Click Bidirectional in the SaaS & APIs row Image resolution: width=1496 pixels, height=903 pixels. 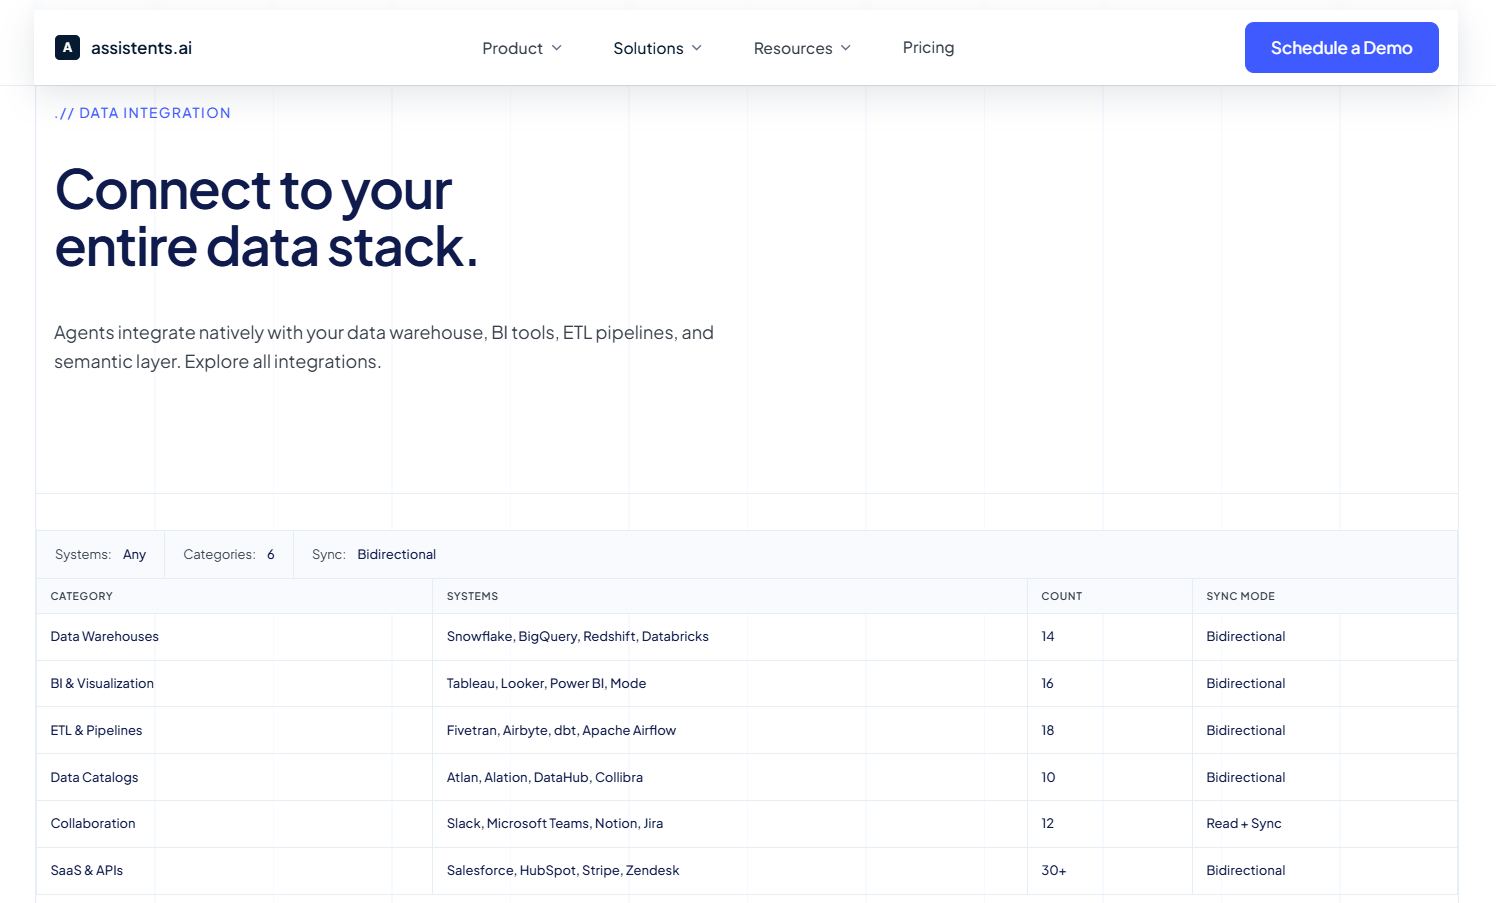pyautogui.click(x=1246, y=870)
